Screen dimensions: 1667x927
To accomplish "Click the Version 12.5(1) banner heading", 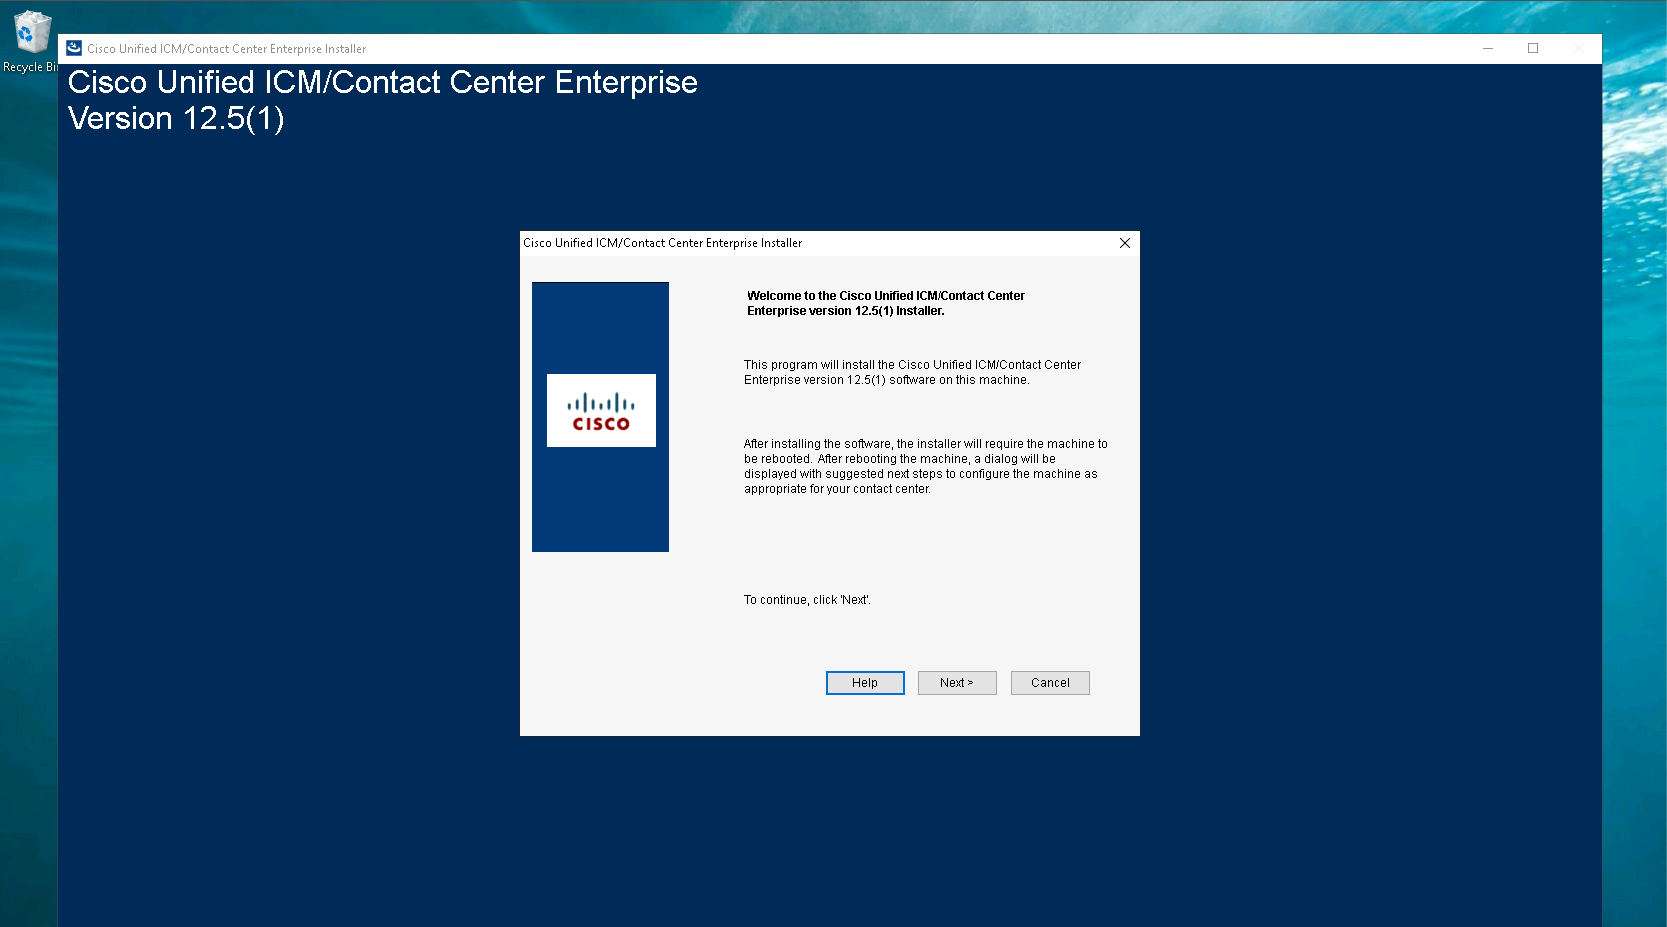I will click(176, 119).
